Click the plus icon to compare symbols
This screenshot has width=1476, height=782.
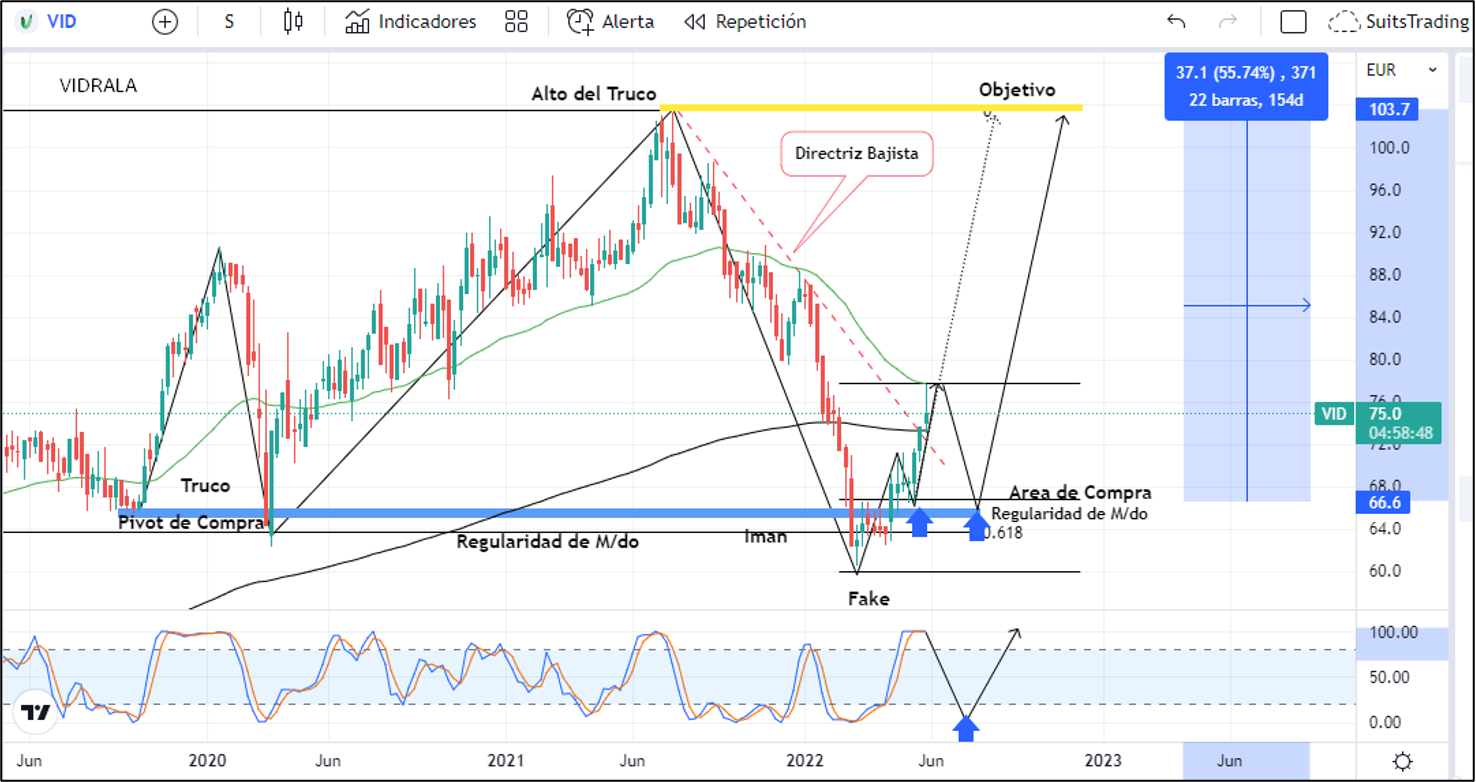pyautogui.click(x=165, y=21)
